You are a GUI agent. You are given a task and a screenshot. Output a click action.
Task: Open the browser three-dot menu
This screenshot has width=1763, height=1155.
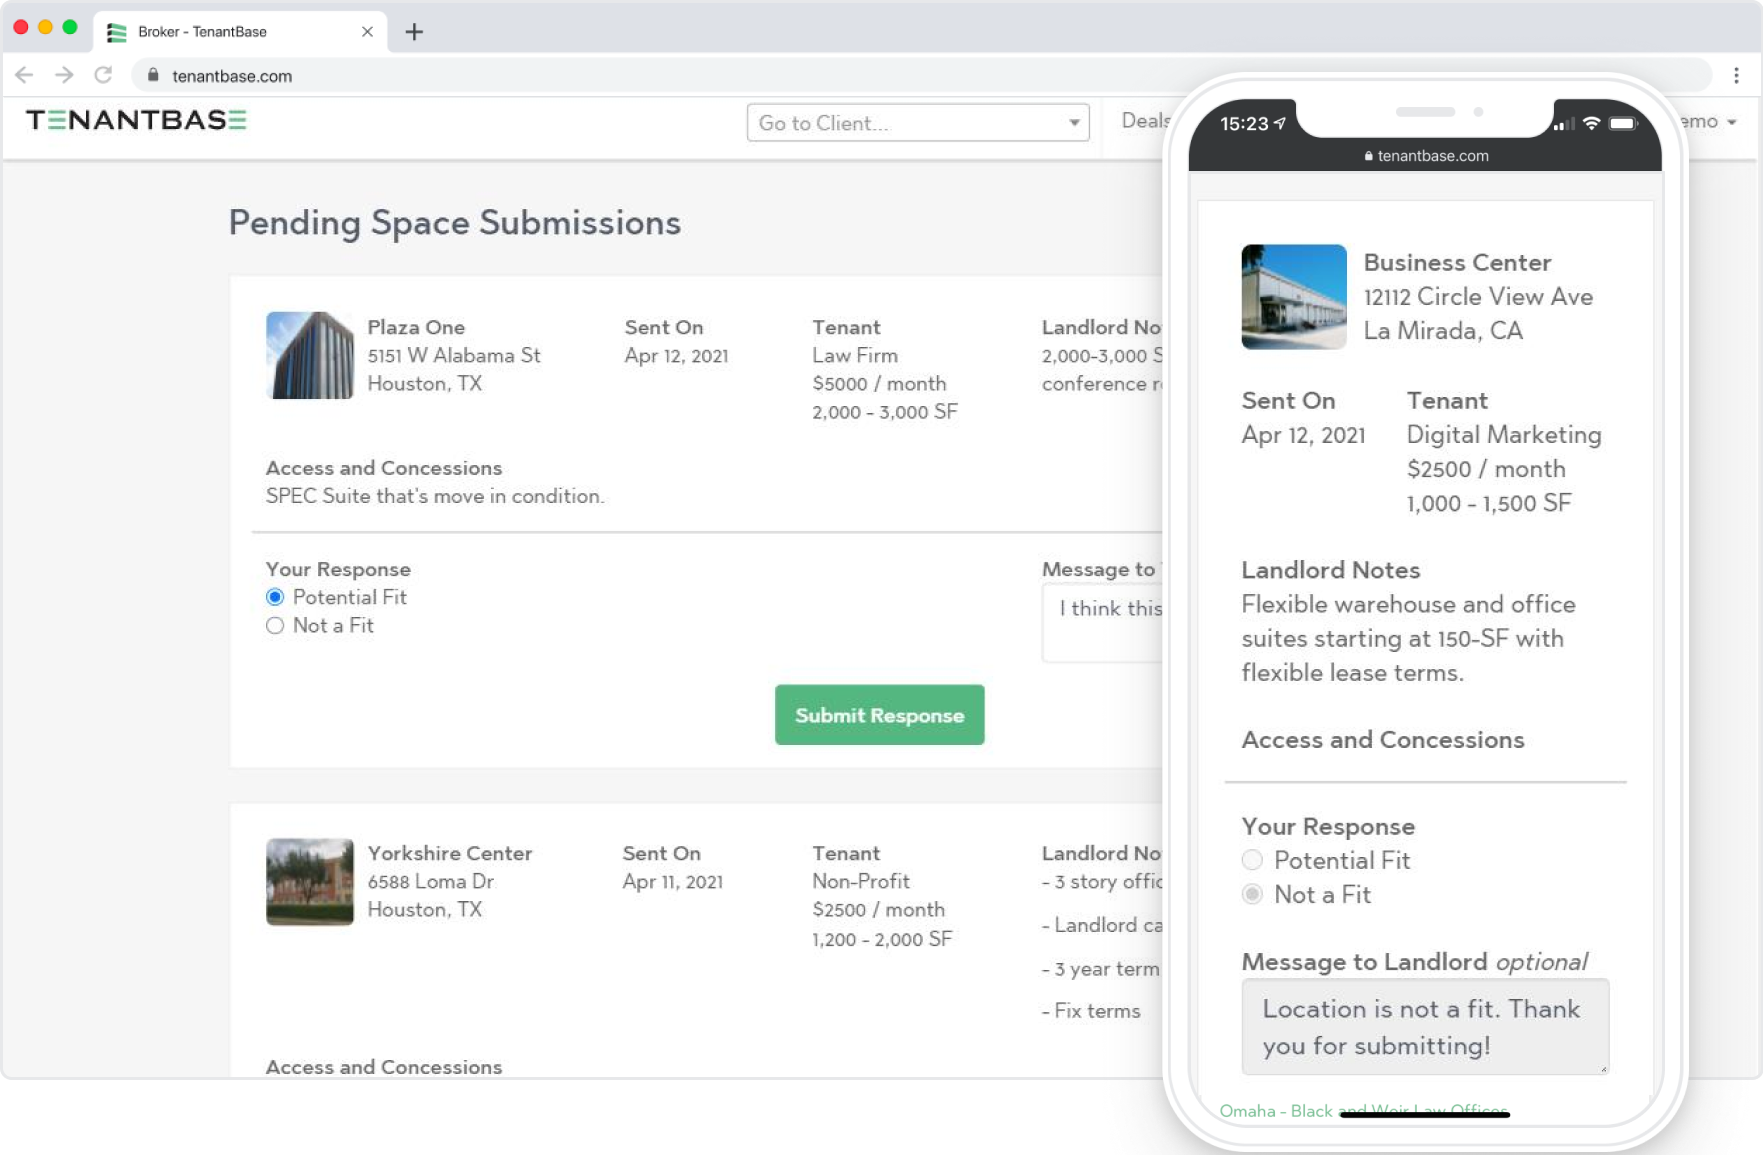coord(1736,75)
